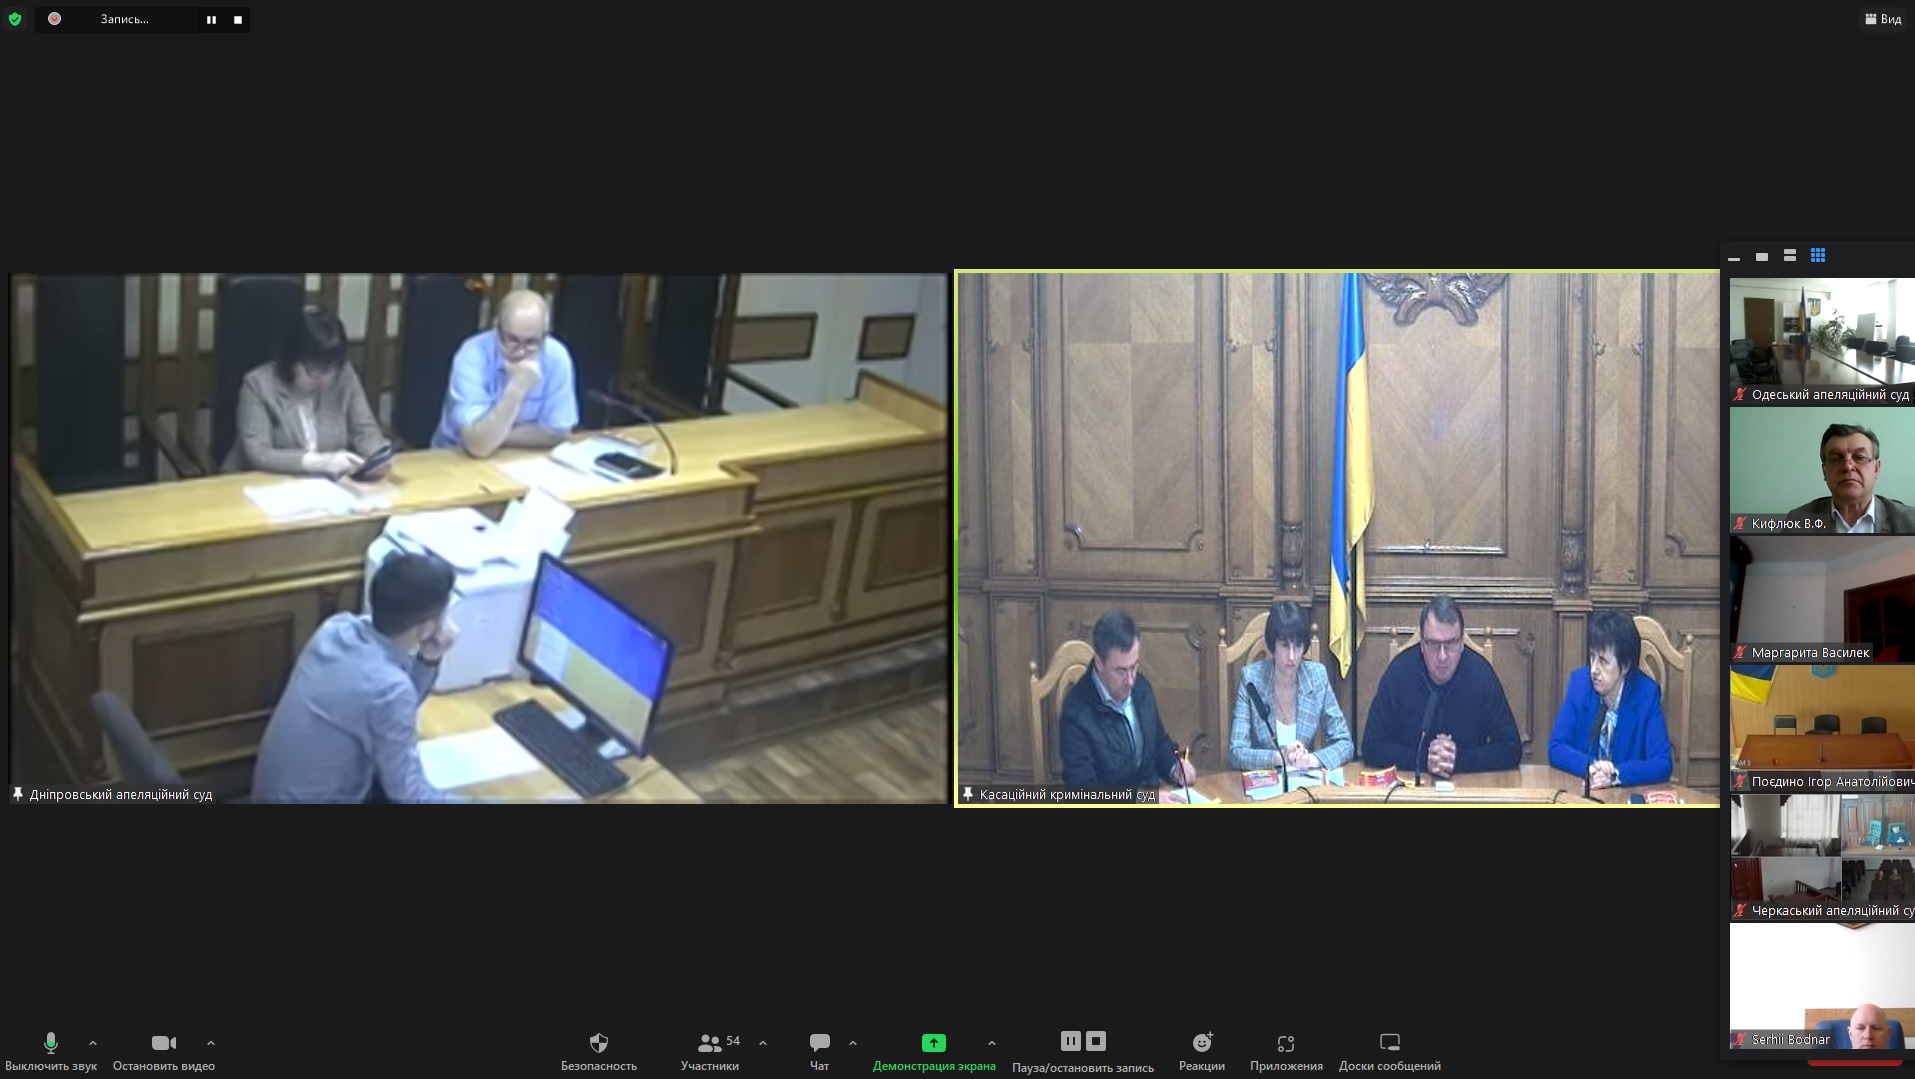This screenshot has width=1915, height=1079.
Task: Stop recording in the bottom toolbar
Action: point(1096,1041)
